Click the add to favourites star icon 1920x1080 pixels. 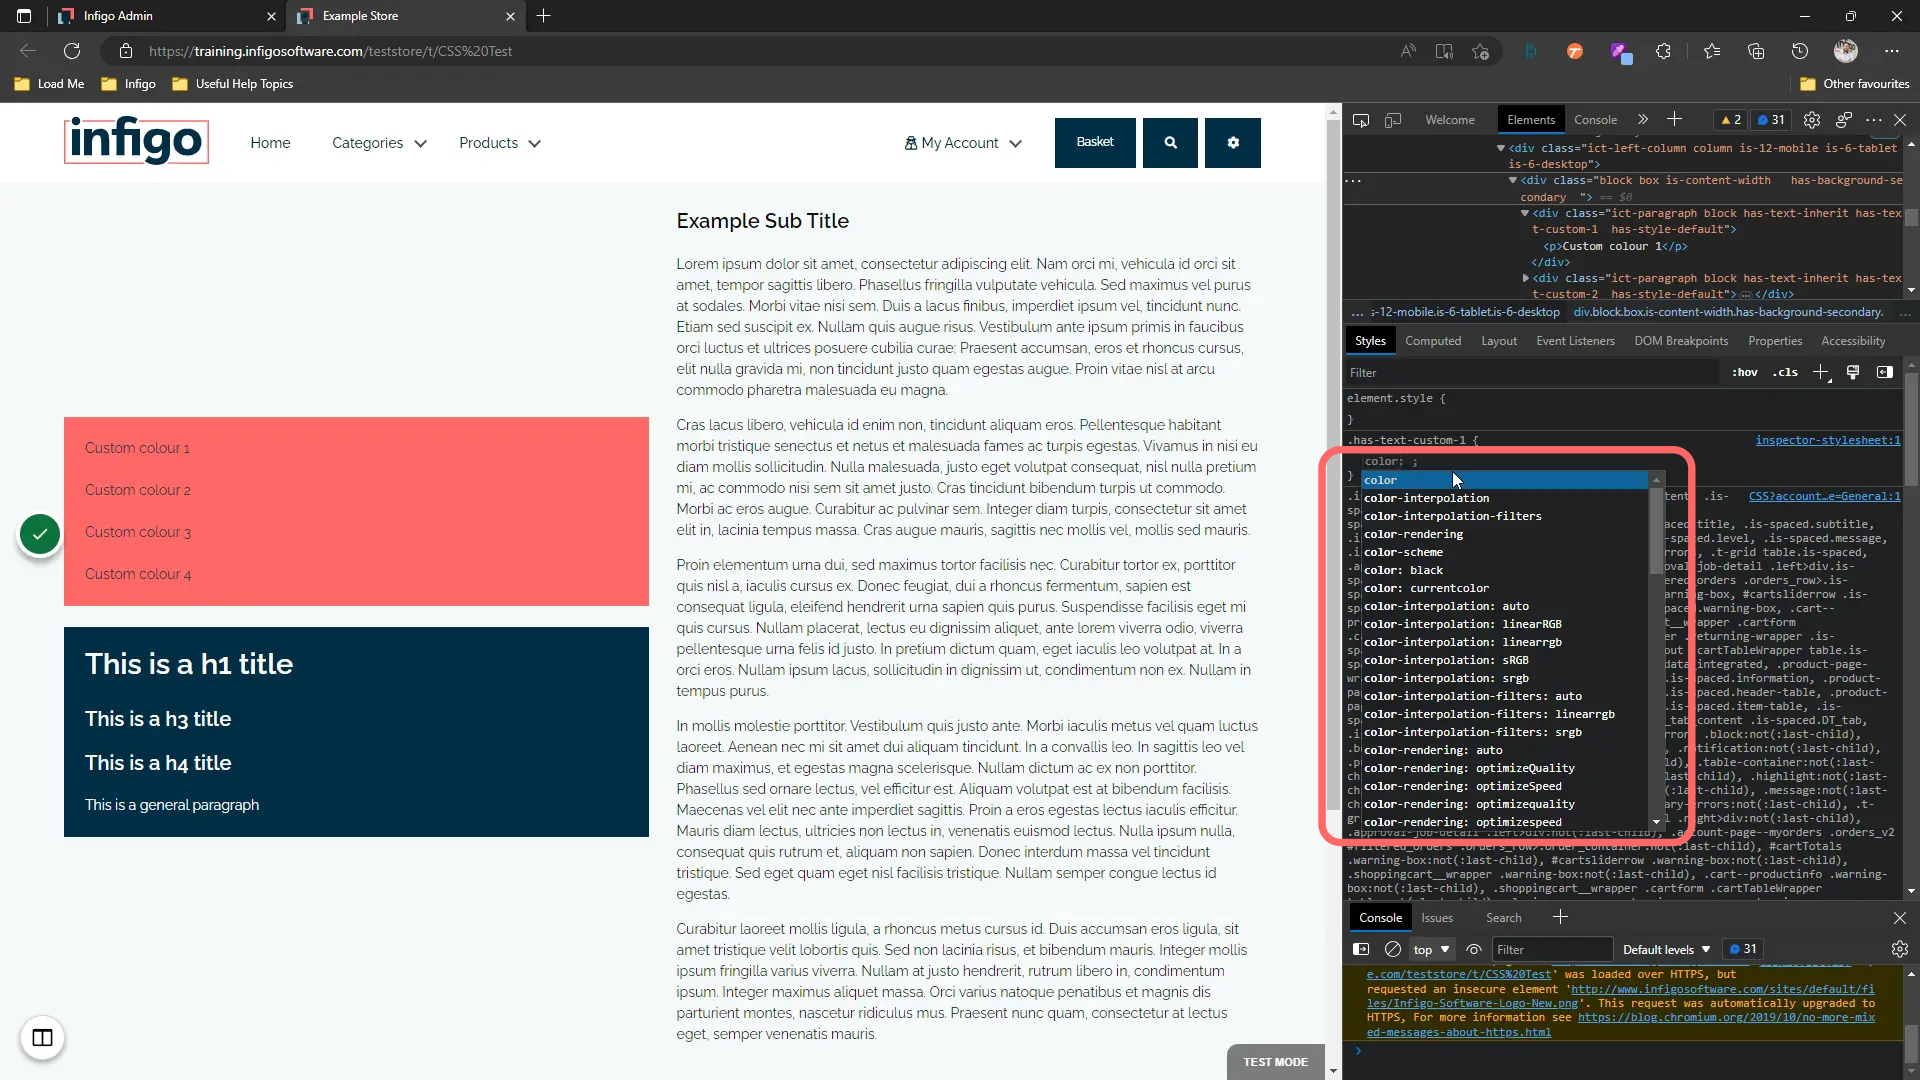click(x=1481, y=51)
